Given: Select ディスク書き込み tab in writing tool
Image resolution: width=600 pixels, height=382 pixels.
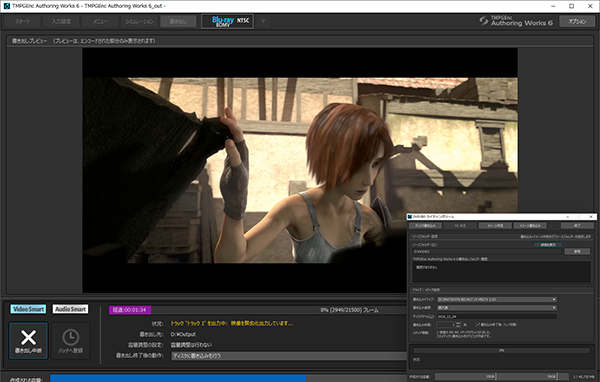Looking at the screenshot, I should point(426,225).
